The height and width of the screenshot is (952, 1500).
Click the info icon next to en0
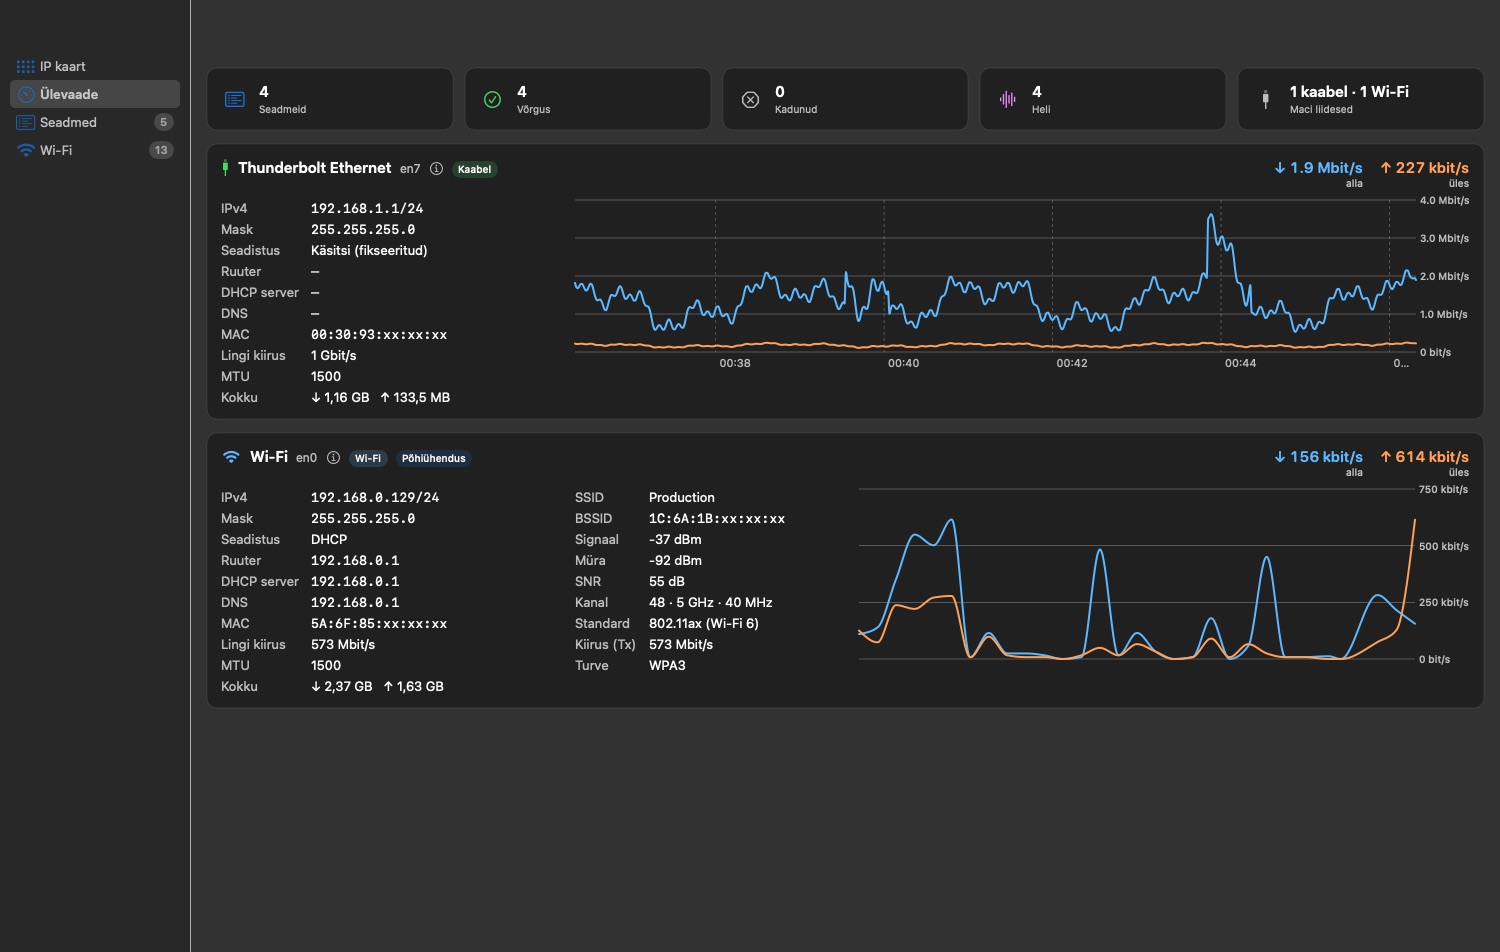coord(333,458)
